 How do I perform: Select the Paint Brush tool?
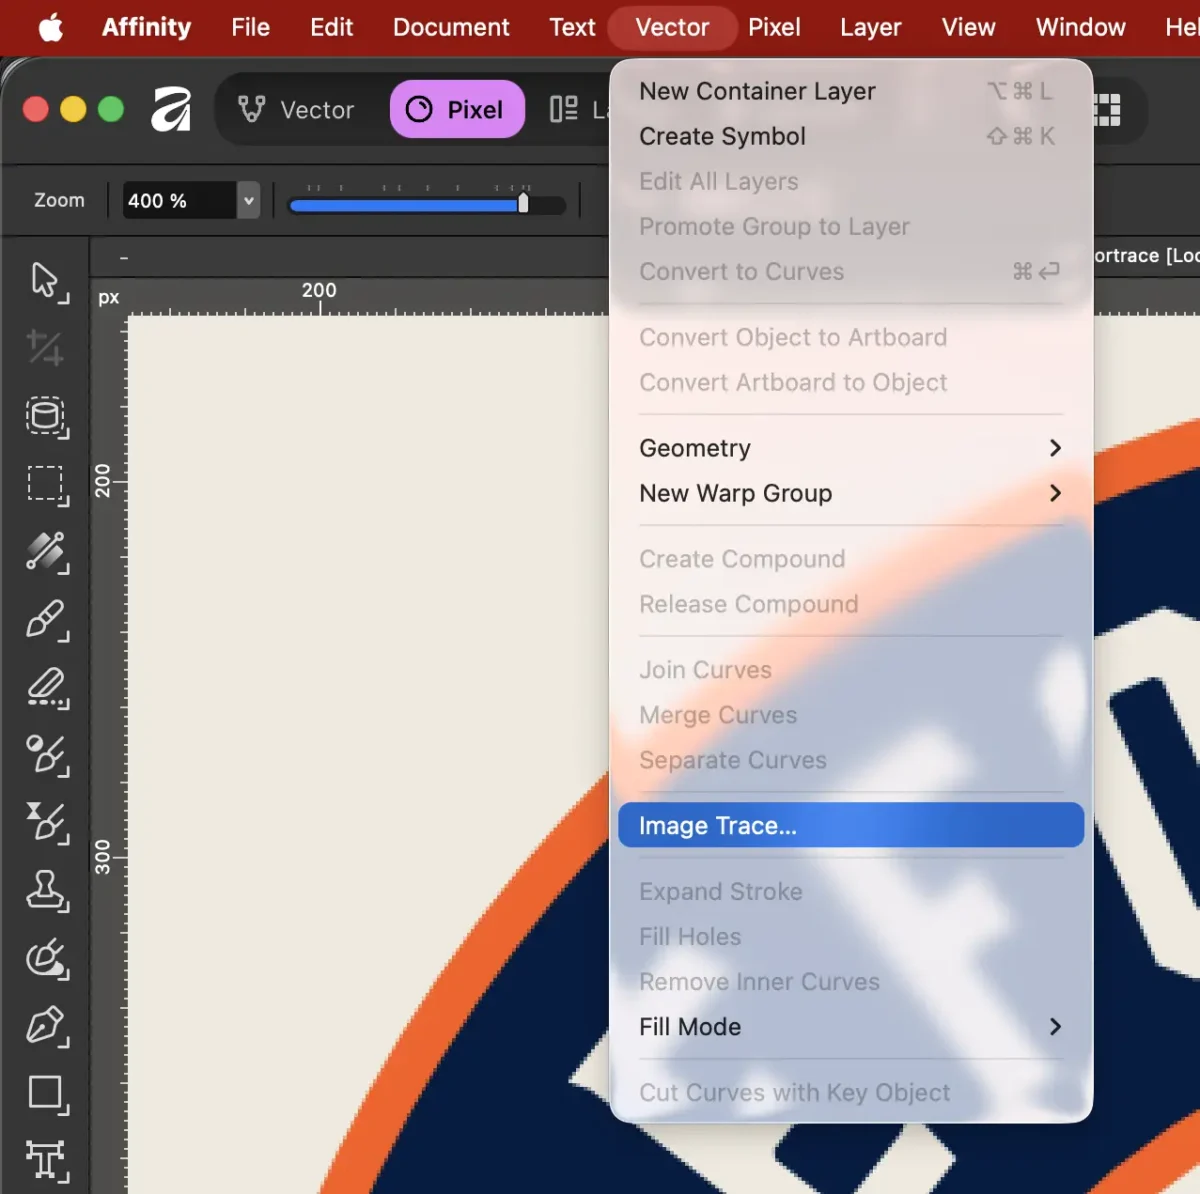click(x=46, y=620)
